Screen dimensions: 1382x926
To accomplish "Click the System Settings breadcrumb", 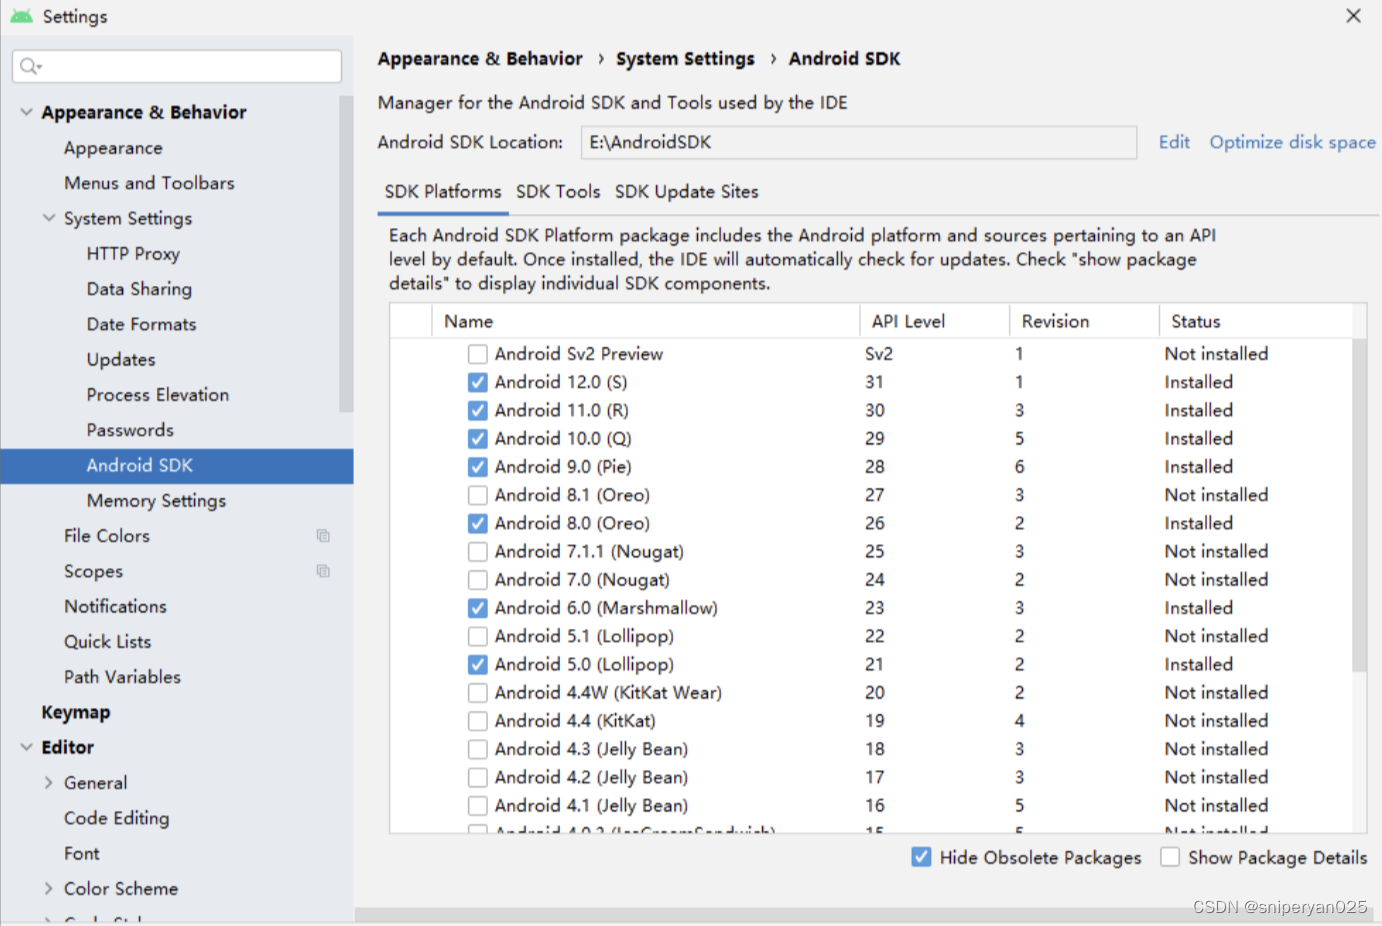I will point(685,58).
